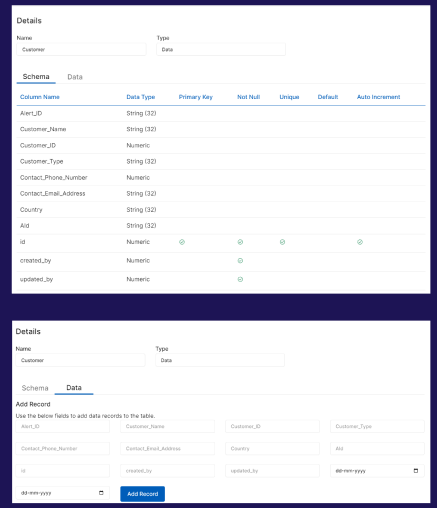This screenshot has height=508, width=437.
Task: Click the Auto Increment checkmark for id
Action: point(360,242)
